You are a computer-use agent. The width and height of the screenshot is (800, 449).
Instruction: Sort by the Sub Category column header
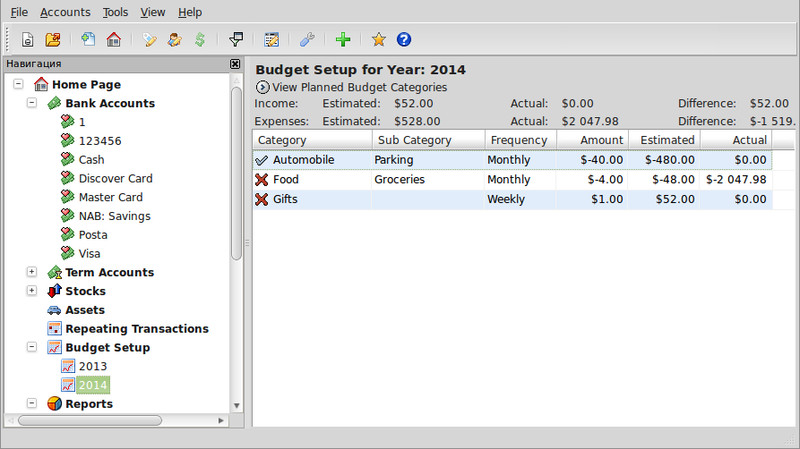click(x=429, y=140)
